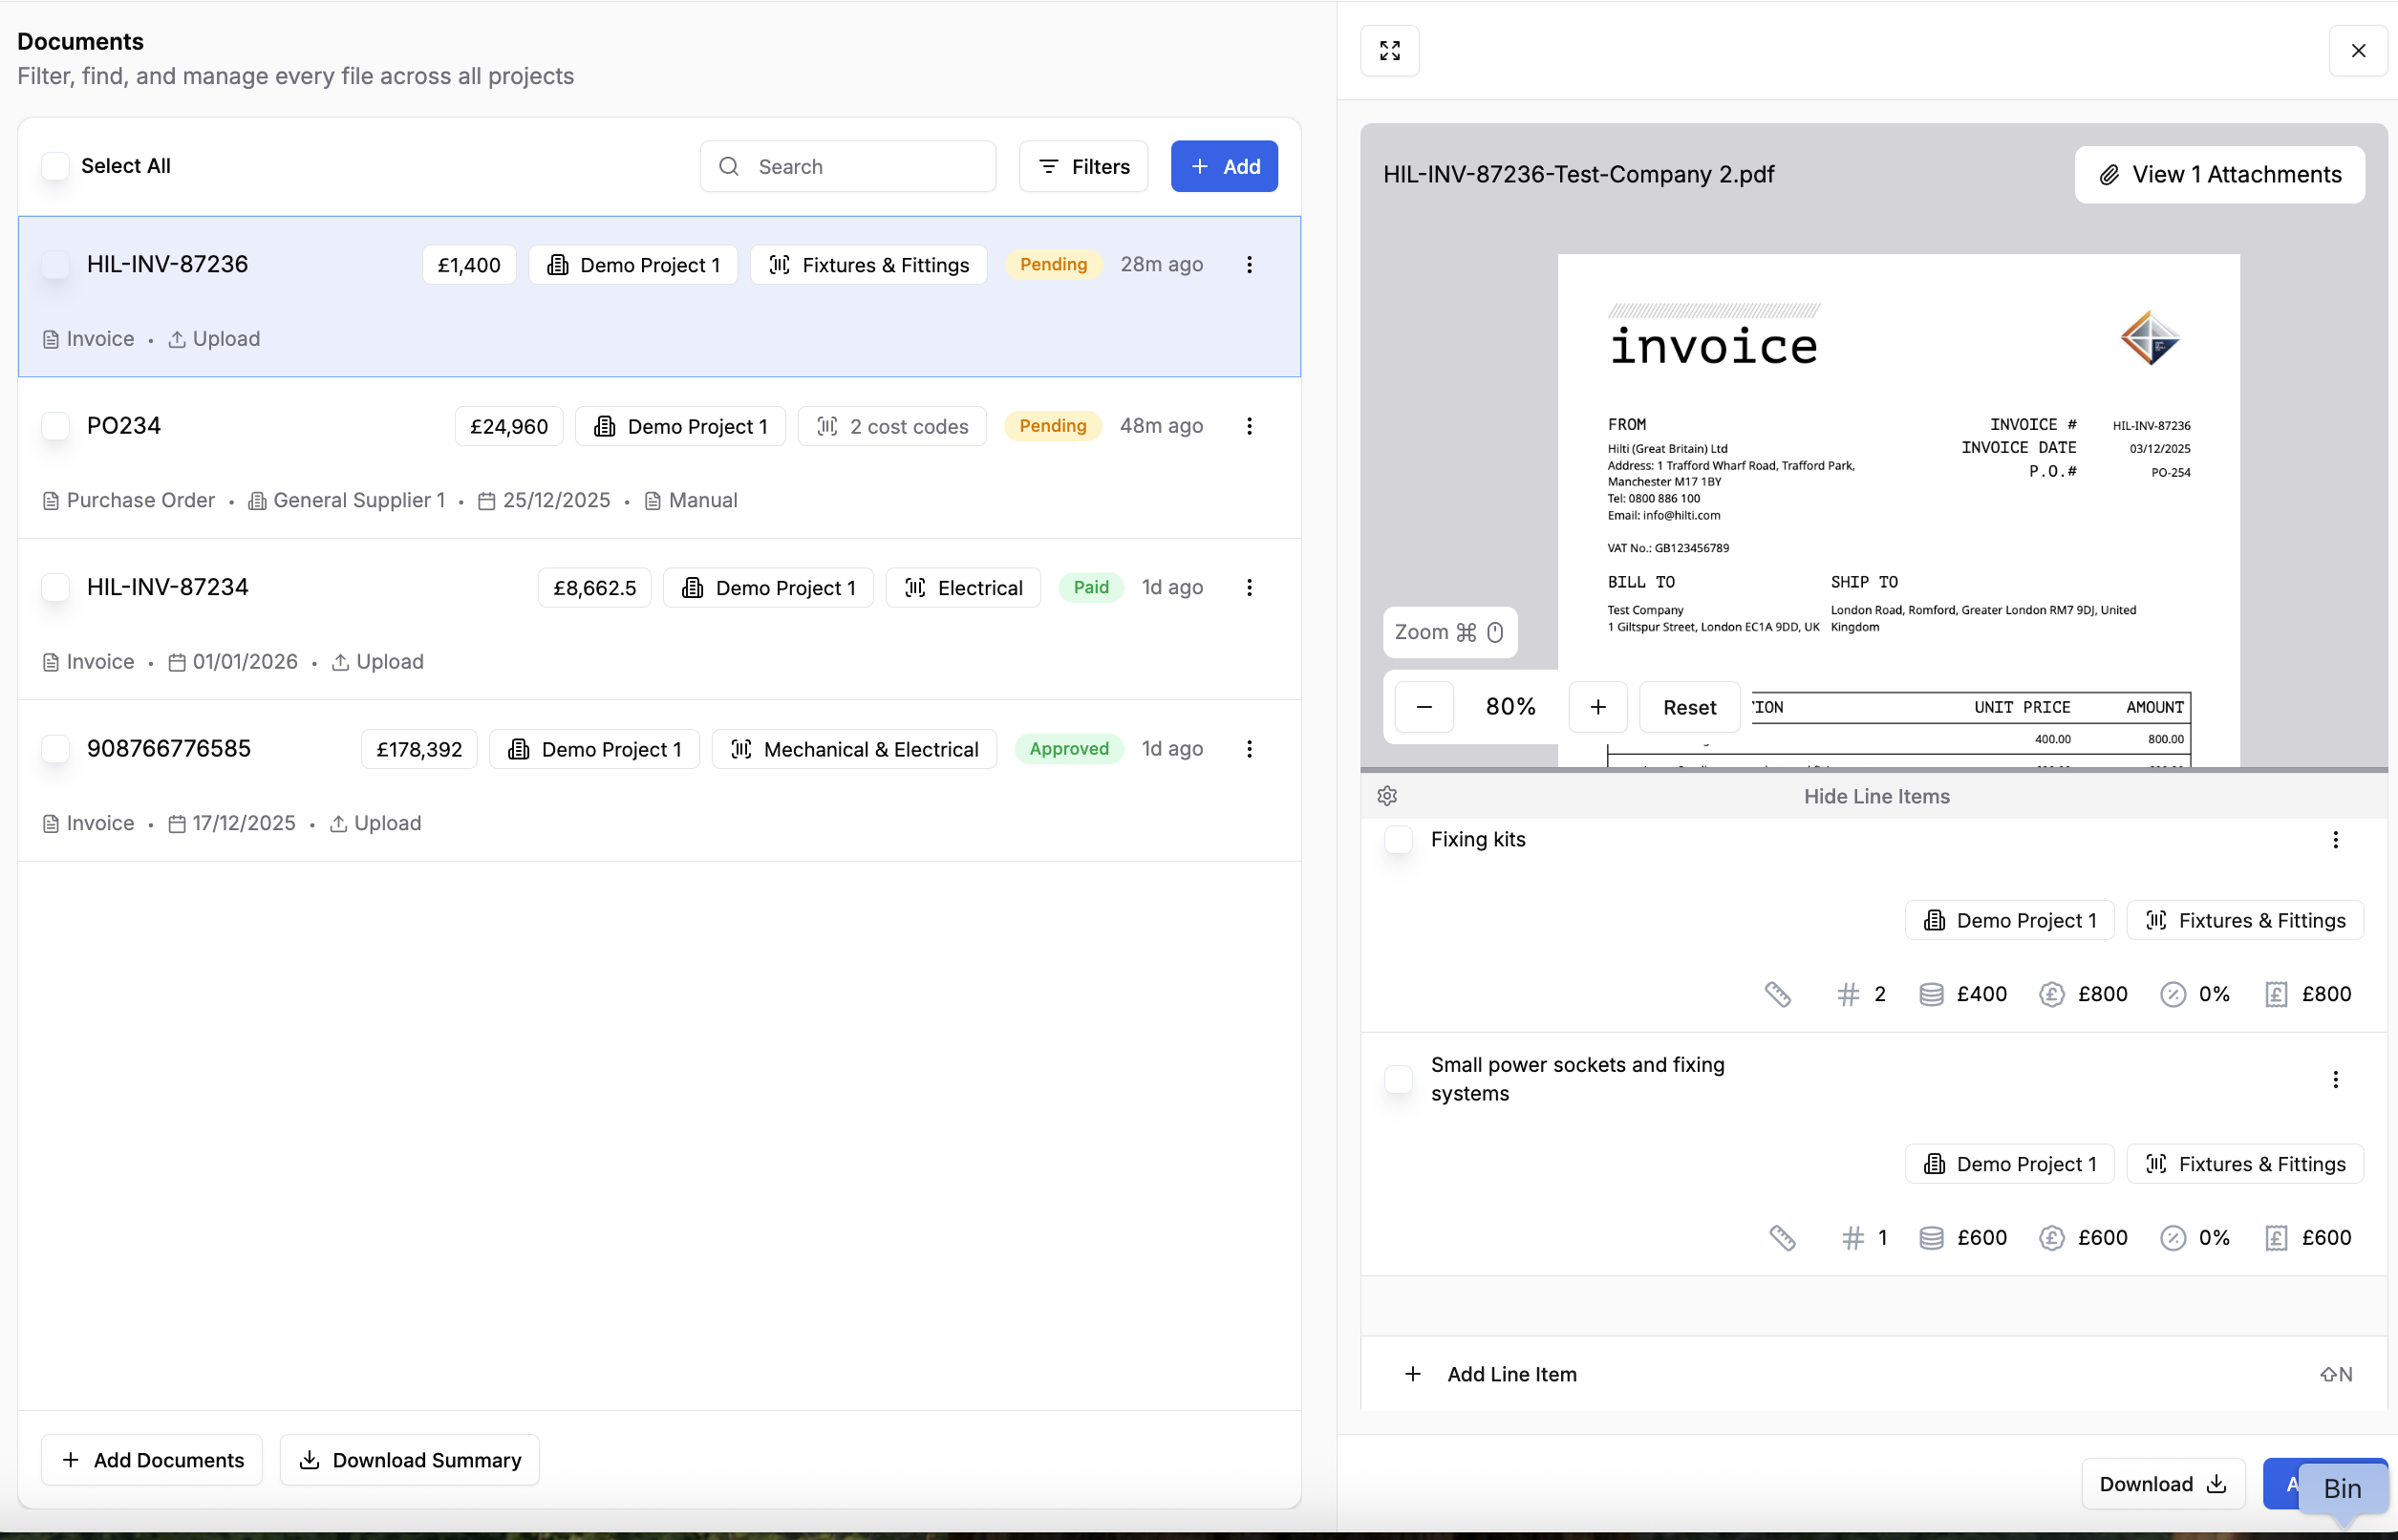Image resolution: width=2398 pixels, height=1540 pixels.
Task: Click the View 1 Attachments button
Action: [2219, 175]
